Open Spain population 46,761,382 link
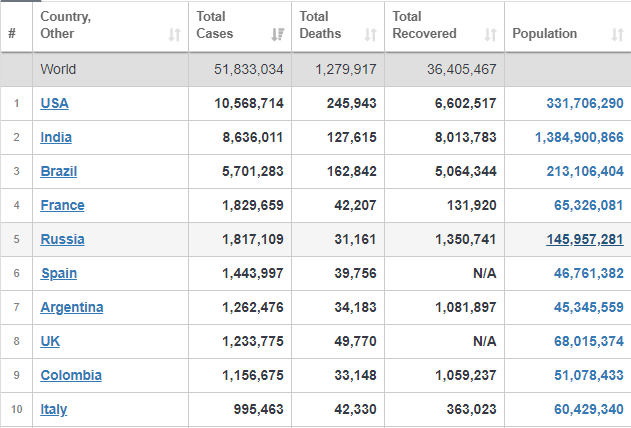631x428 pixels. tap(588, 274)
